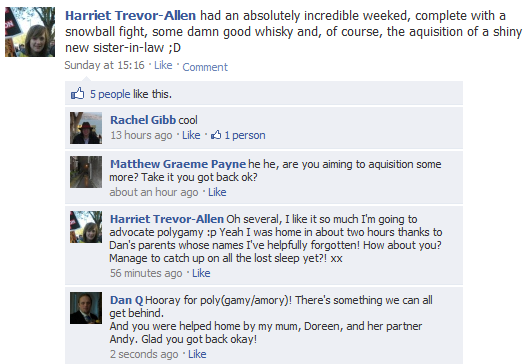530x364 pixels.
Task: Like Matthew Graeme Payne's comment
Action: coord(217,192)
